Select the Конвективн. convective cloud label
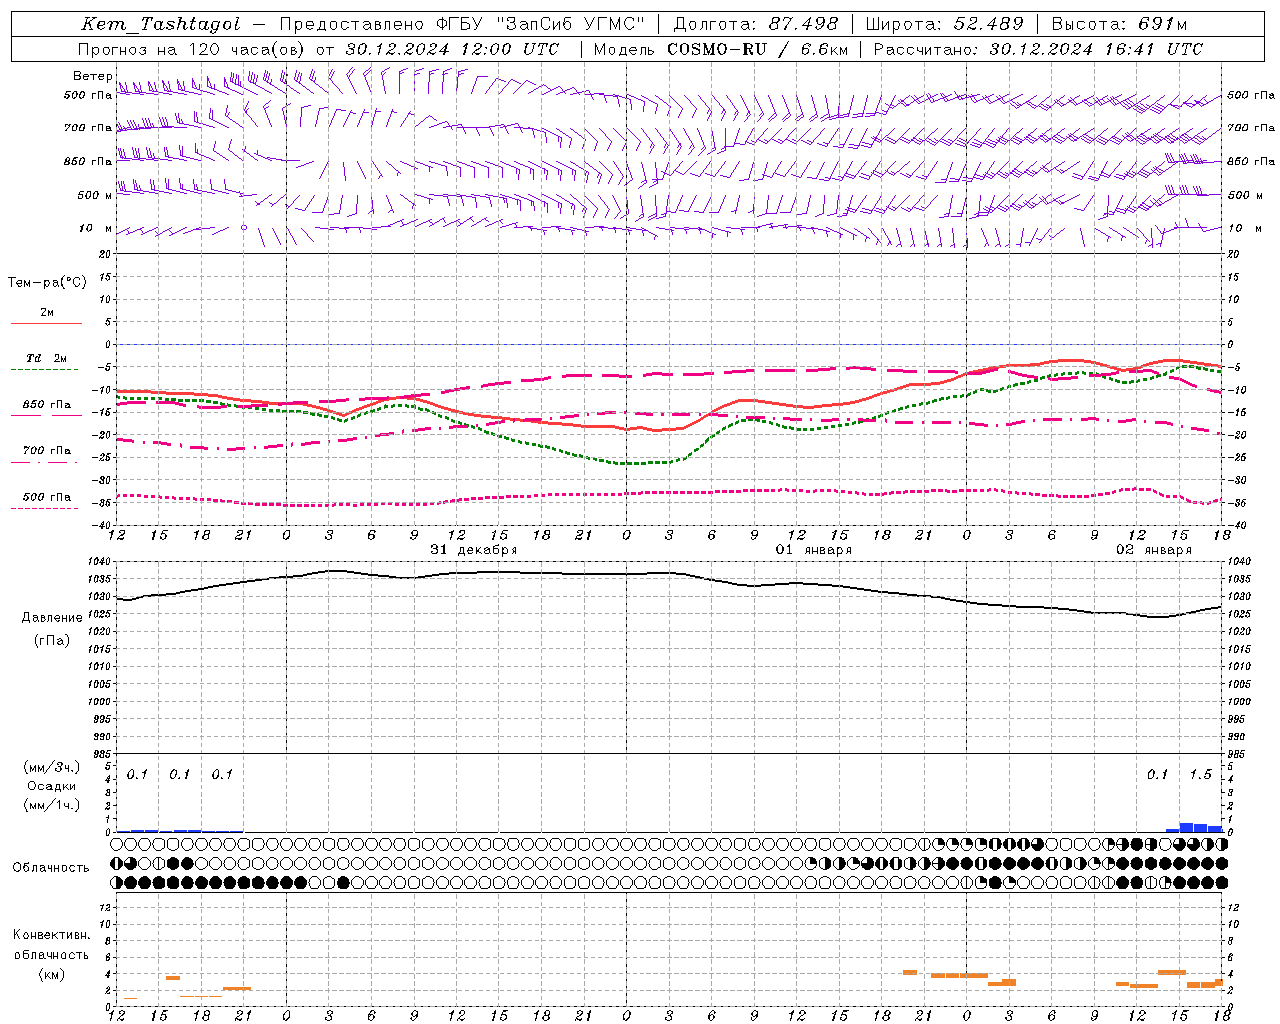The height and width of the screenshot is (1024, 1280). point(51,936)
